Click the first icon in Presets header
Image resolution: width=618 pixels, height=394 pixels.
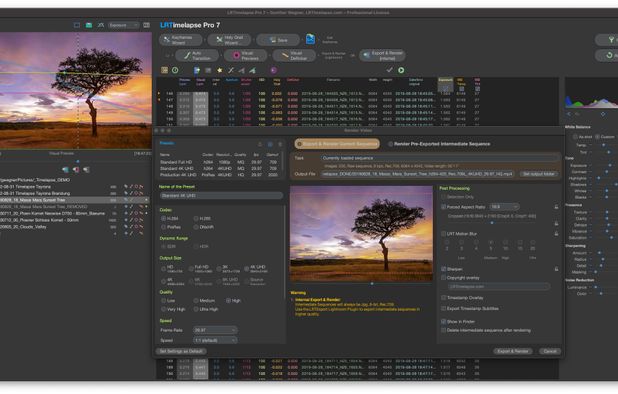point(260,144)
